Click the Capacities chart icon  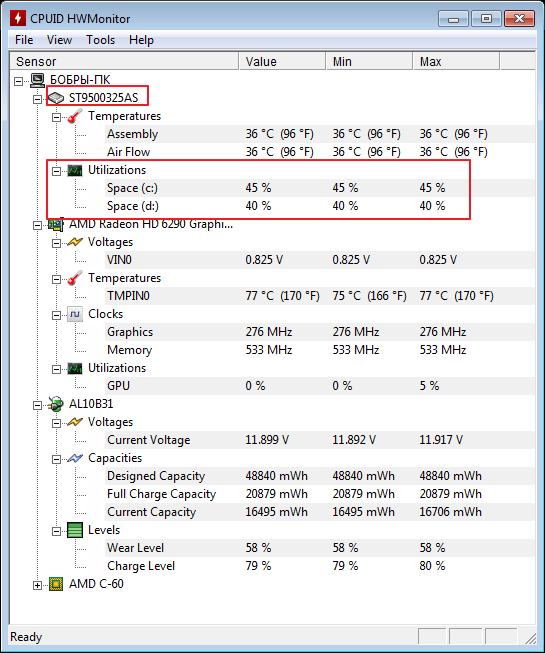pyautogui.click(x=75, y=458)
